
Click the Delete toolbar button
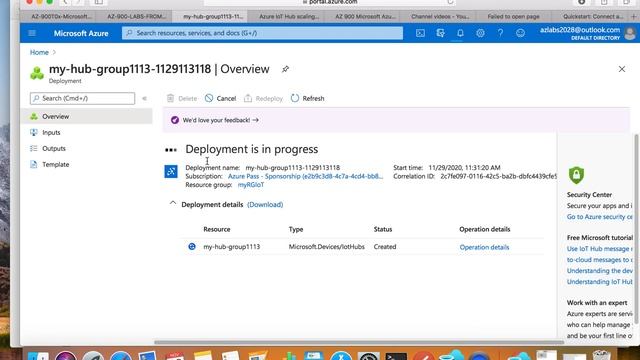(182, 98)
